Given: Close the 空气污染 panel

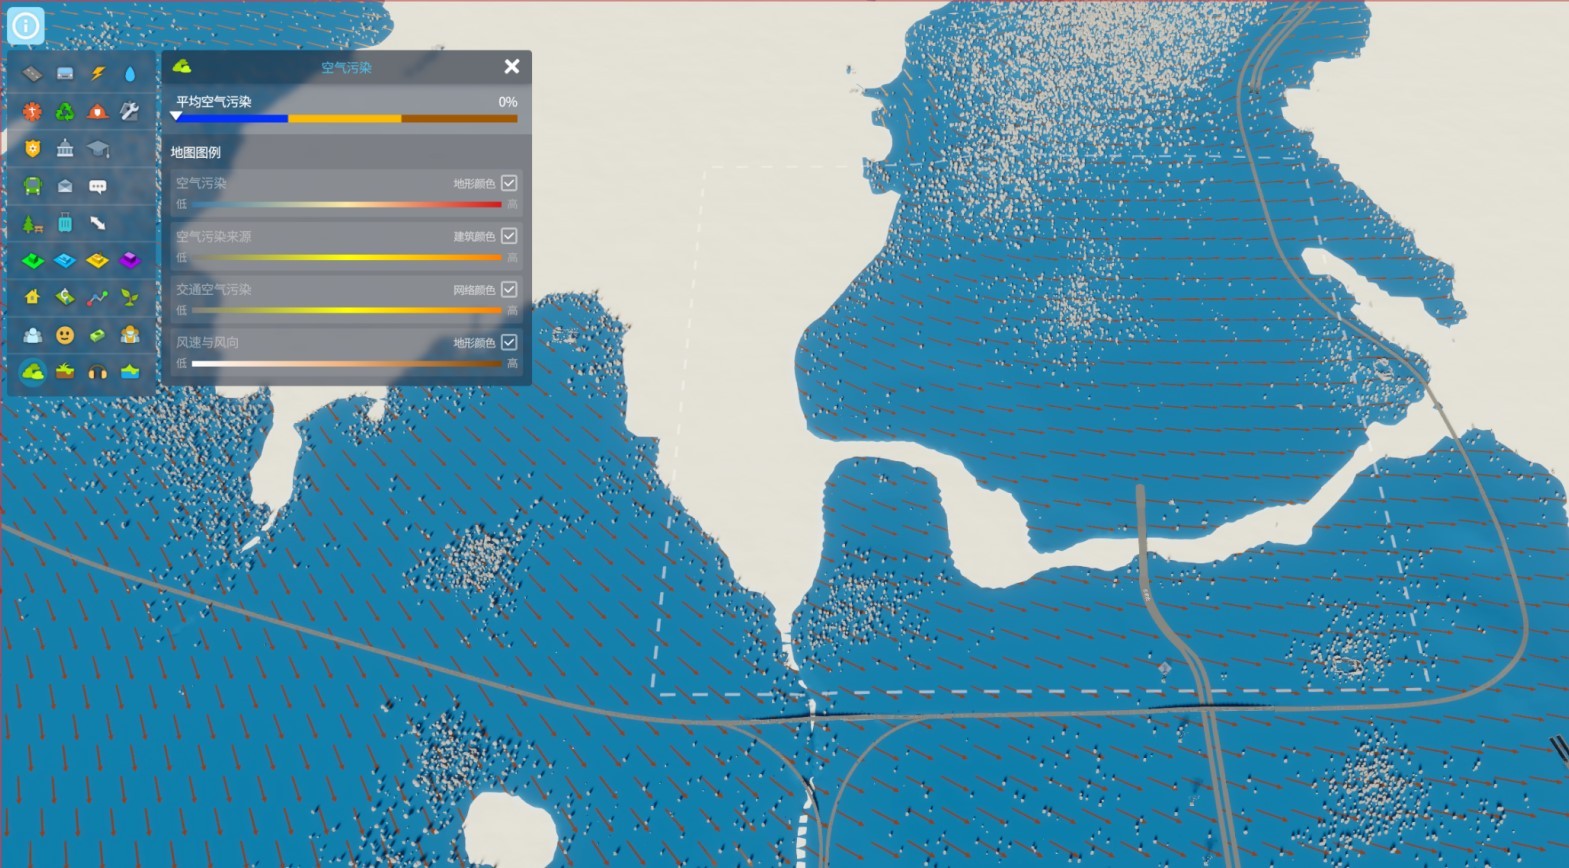Looking at the screenshot, I should [512, 67].
